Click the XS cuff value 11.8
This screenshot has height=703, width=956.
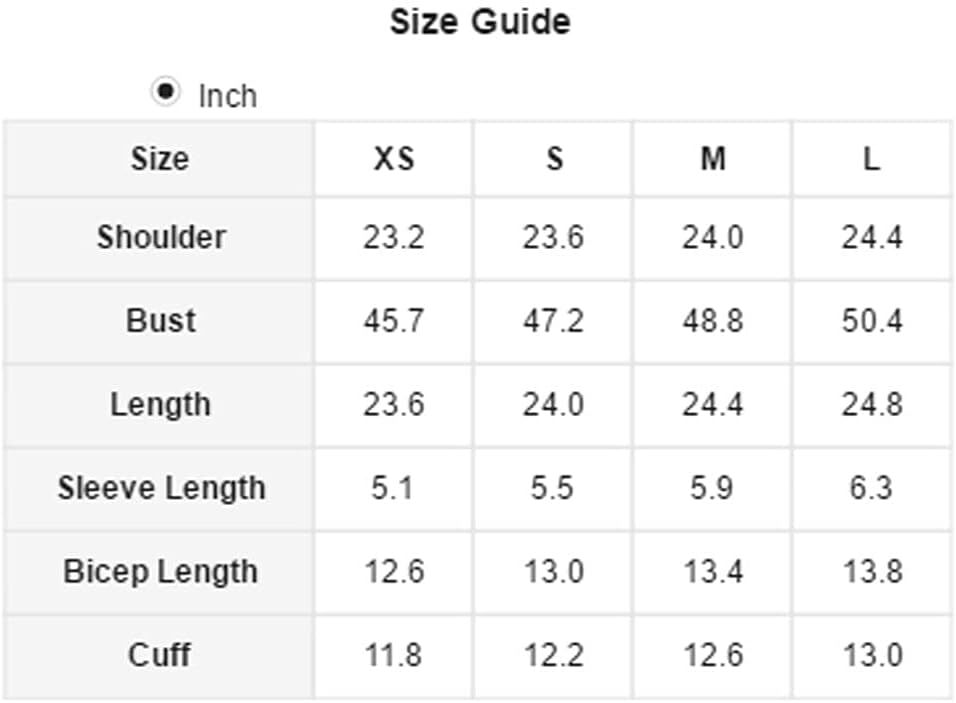coord(393,655)
